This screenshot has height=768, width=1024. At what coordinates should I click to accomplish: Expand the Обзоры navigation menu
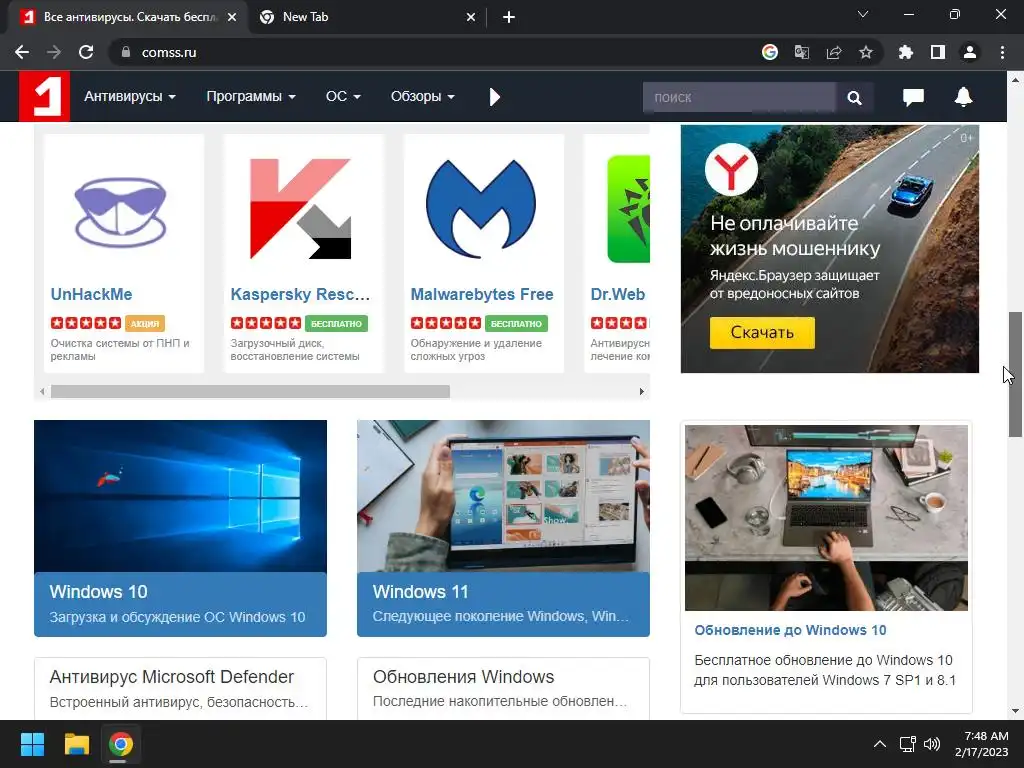[423, 97]
